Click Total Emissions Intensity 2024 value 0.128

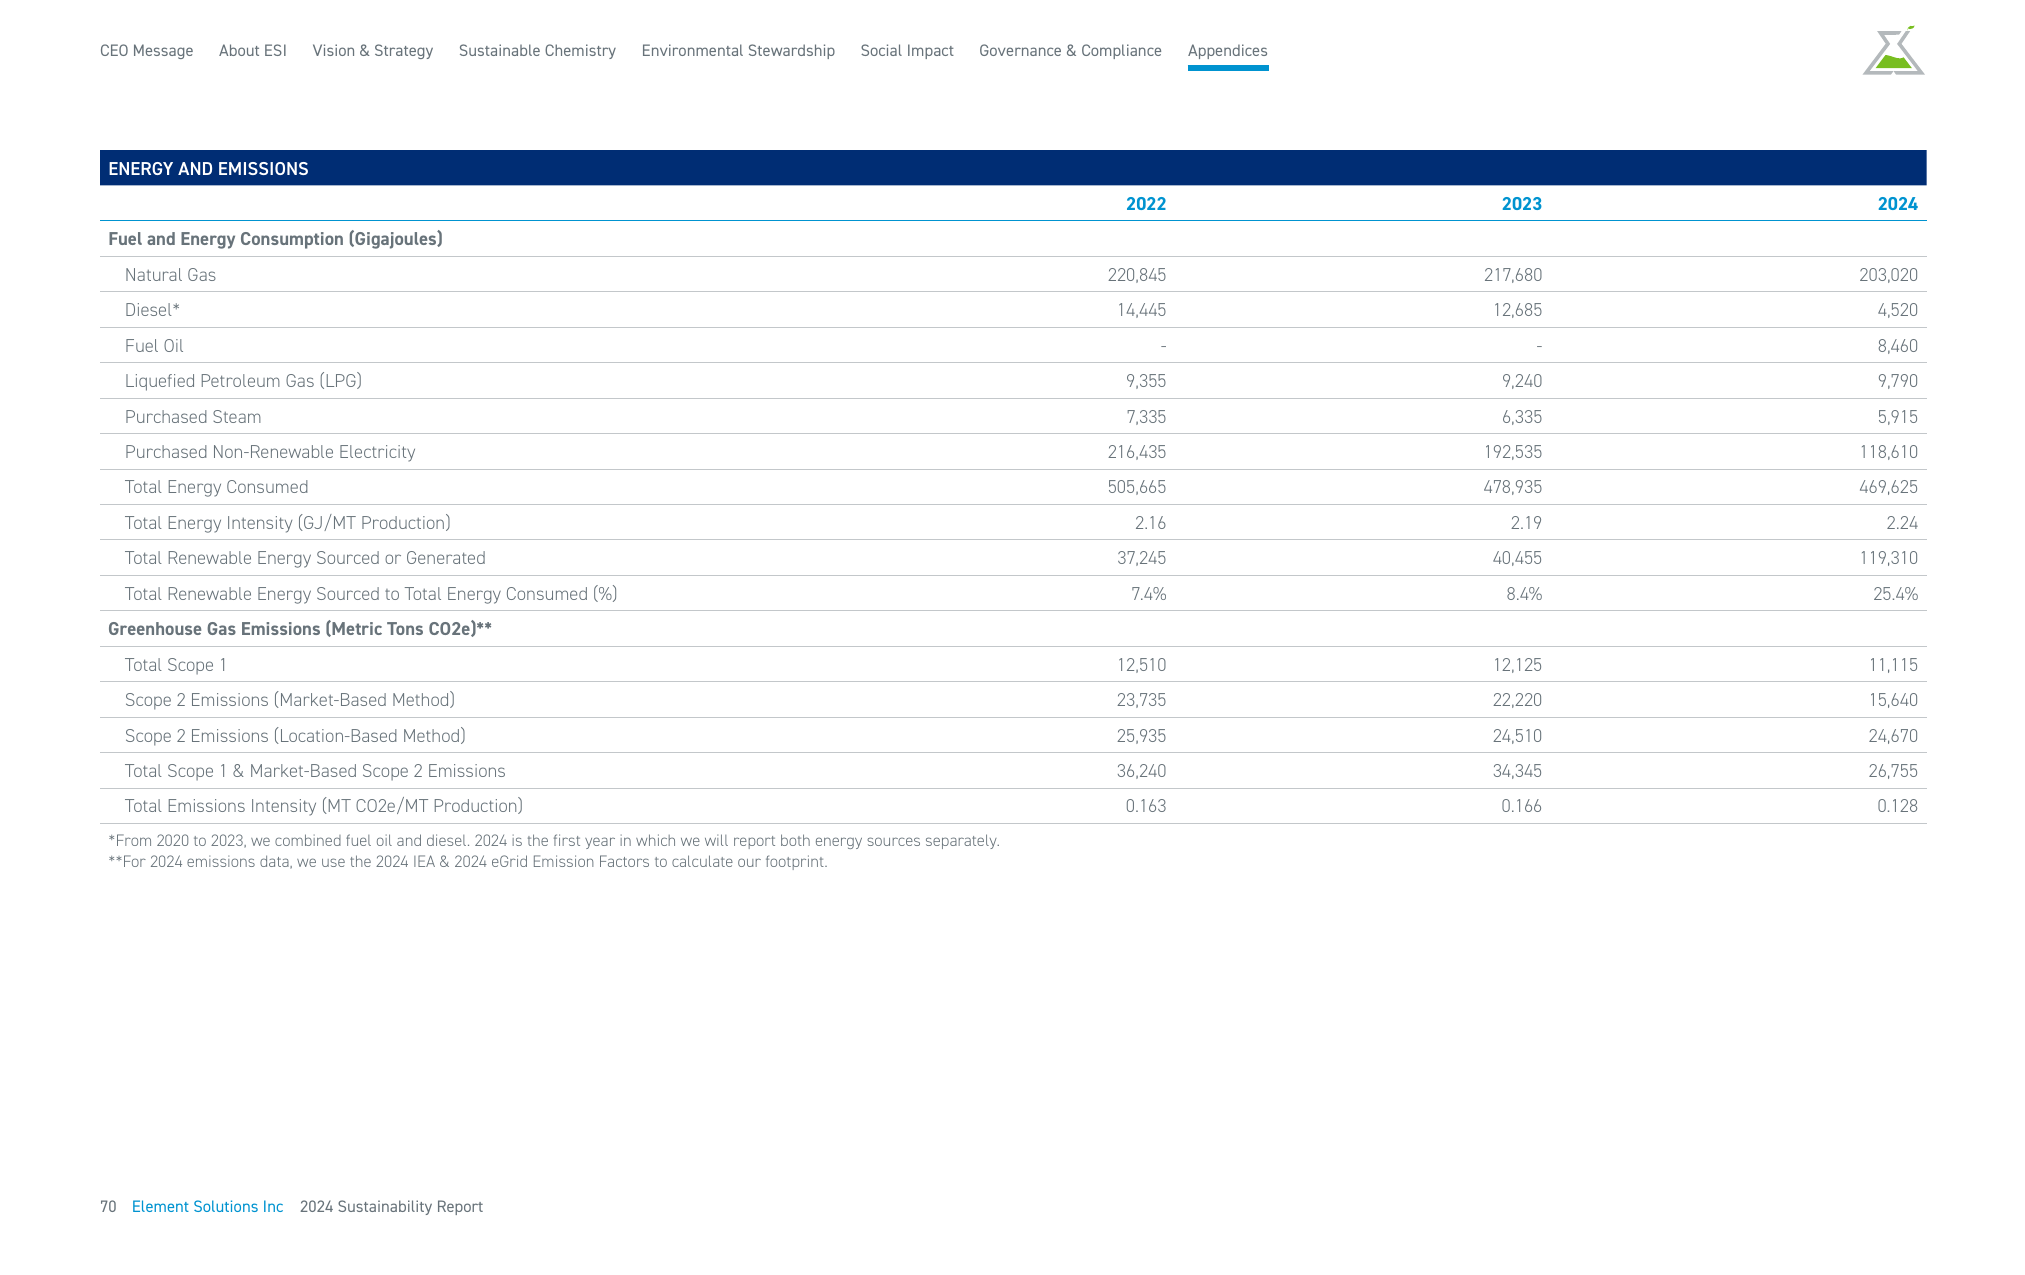(1898, 806)
